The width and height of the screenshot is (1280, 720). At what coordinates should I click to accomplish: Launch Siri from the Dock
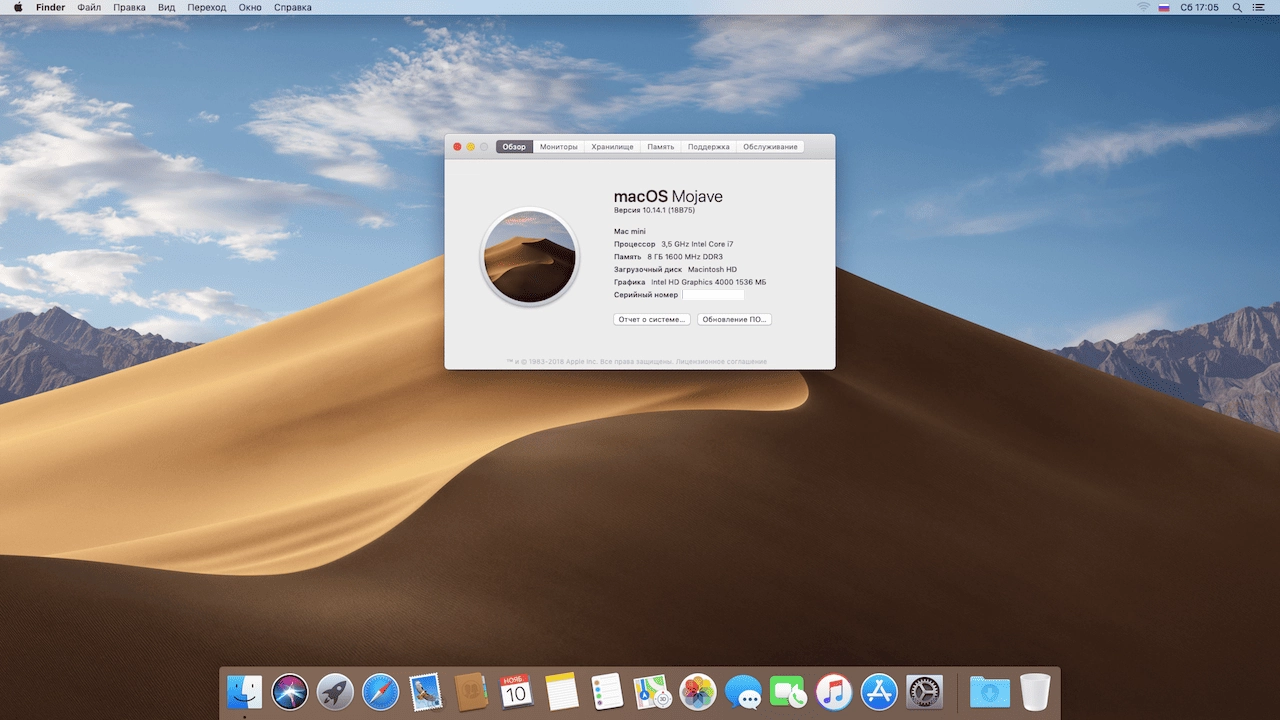tap(290, 691)
